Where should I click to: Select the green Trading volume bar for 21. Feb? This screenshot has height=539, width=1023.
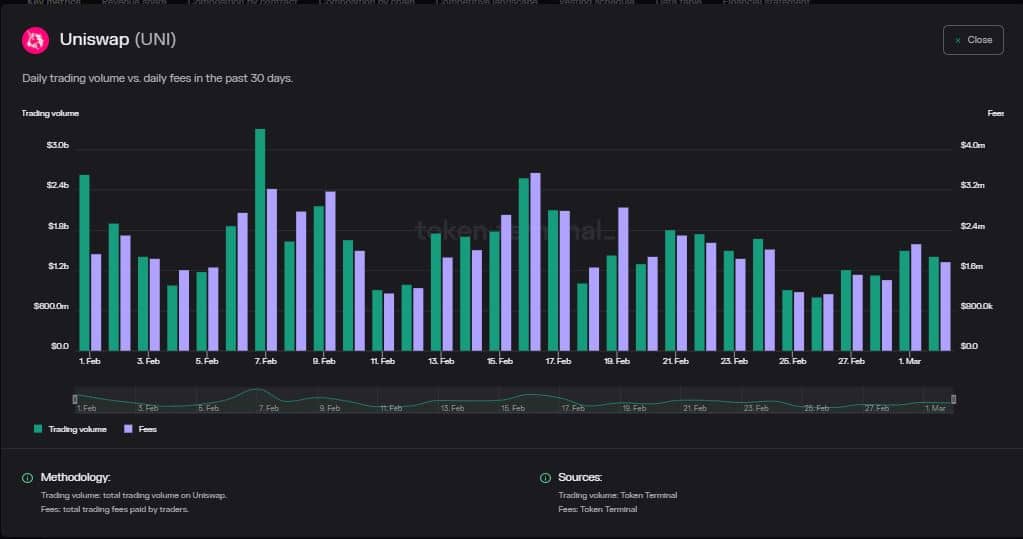click(x=670, y=290)
